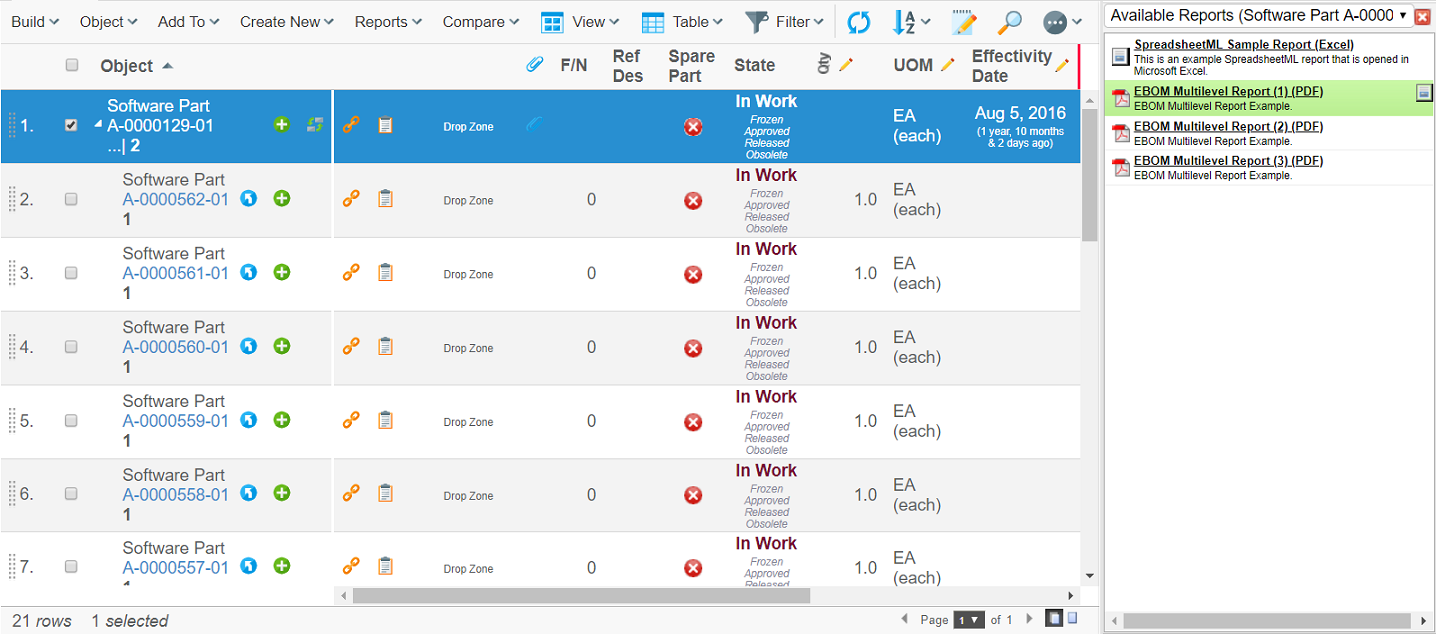Screen dimensions: 1436x634
Task: Open the magnifier search tool
Action: click(1010, 22)
